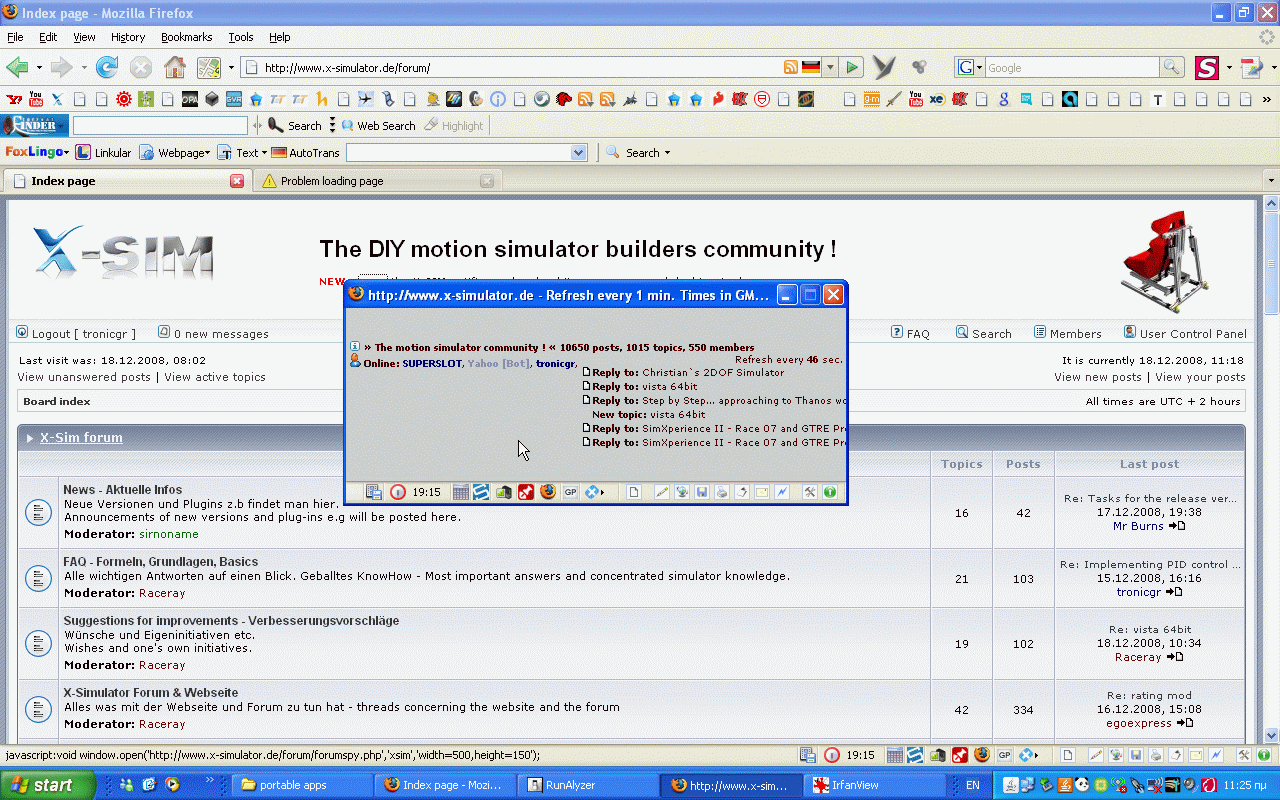This screenshot has width=1280, height=800.
Task: Open the Back button history dropdown arrow
Action: click(x=39, y=68)
